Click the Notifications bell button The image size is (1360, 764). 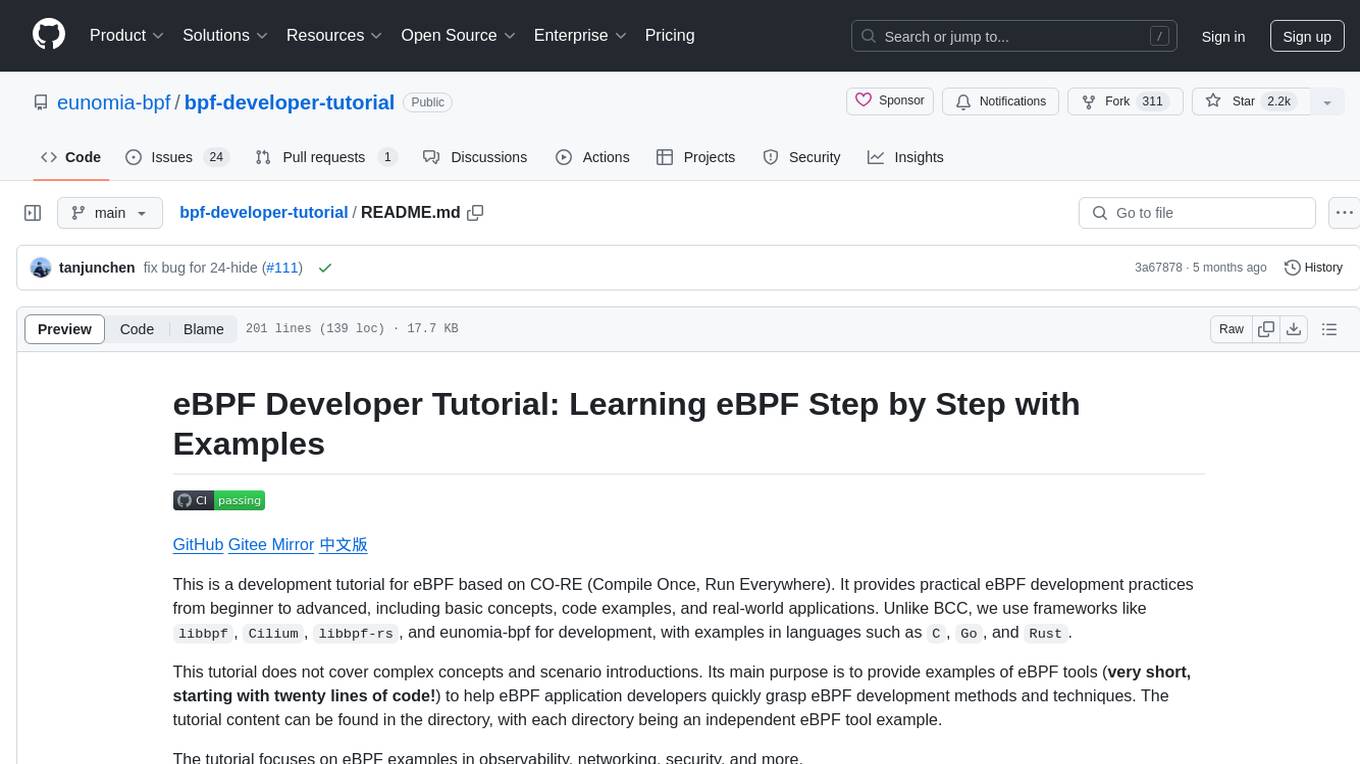[1001, 101]
